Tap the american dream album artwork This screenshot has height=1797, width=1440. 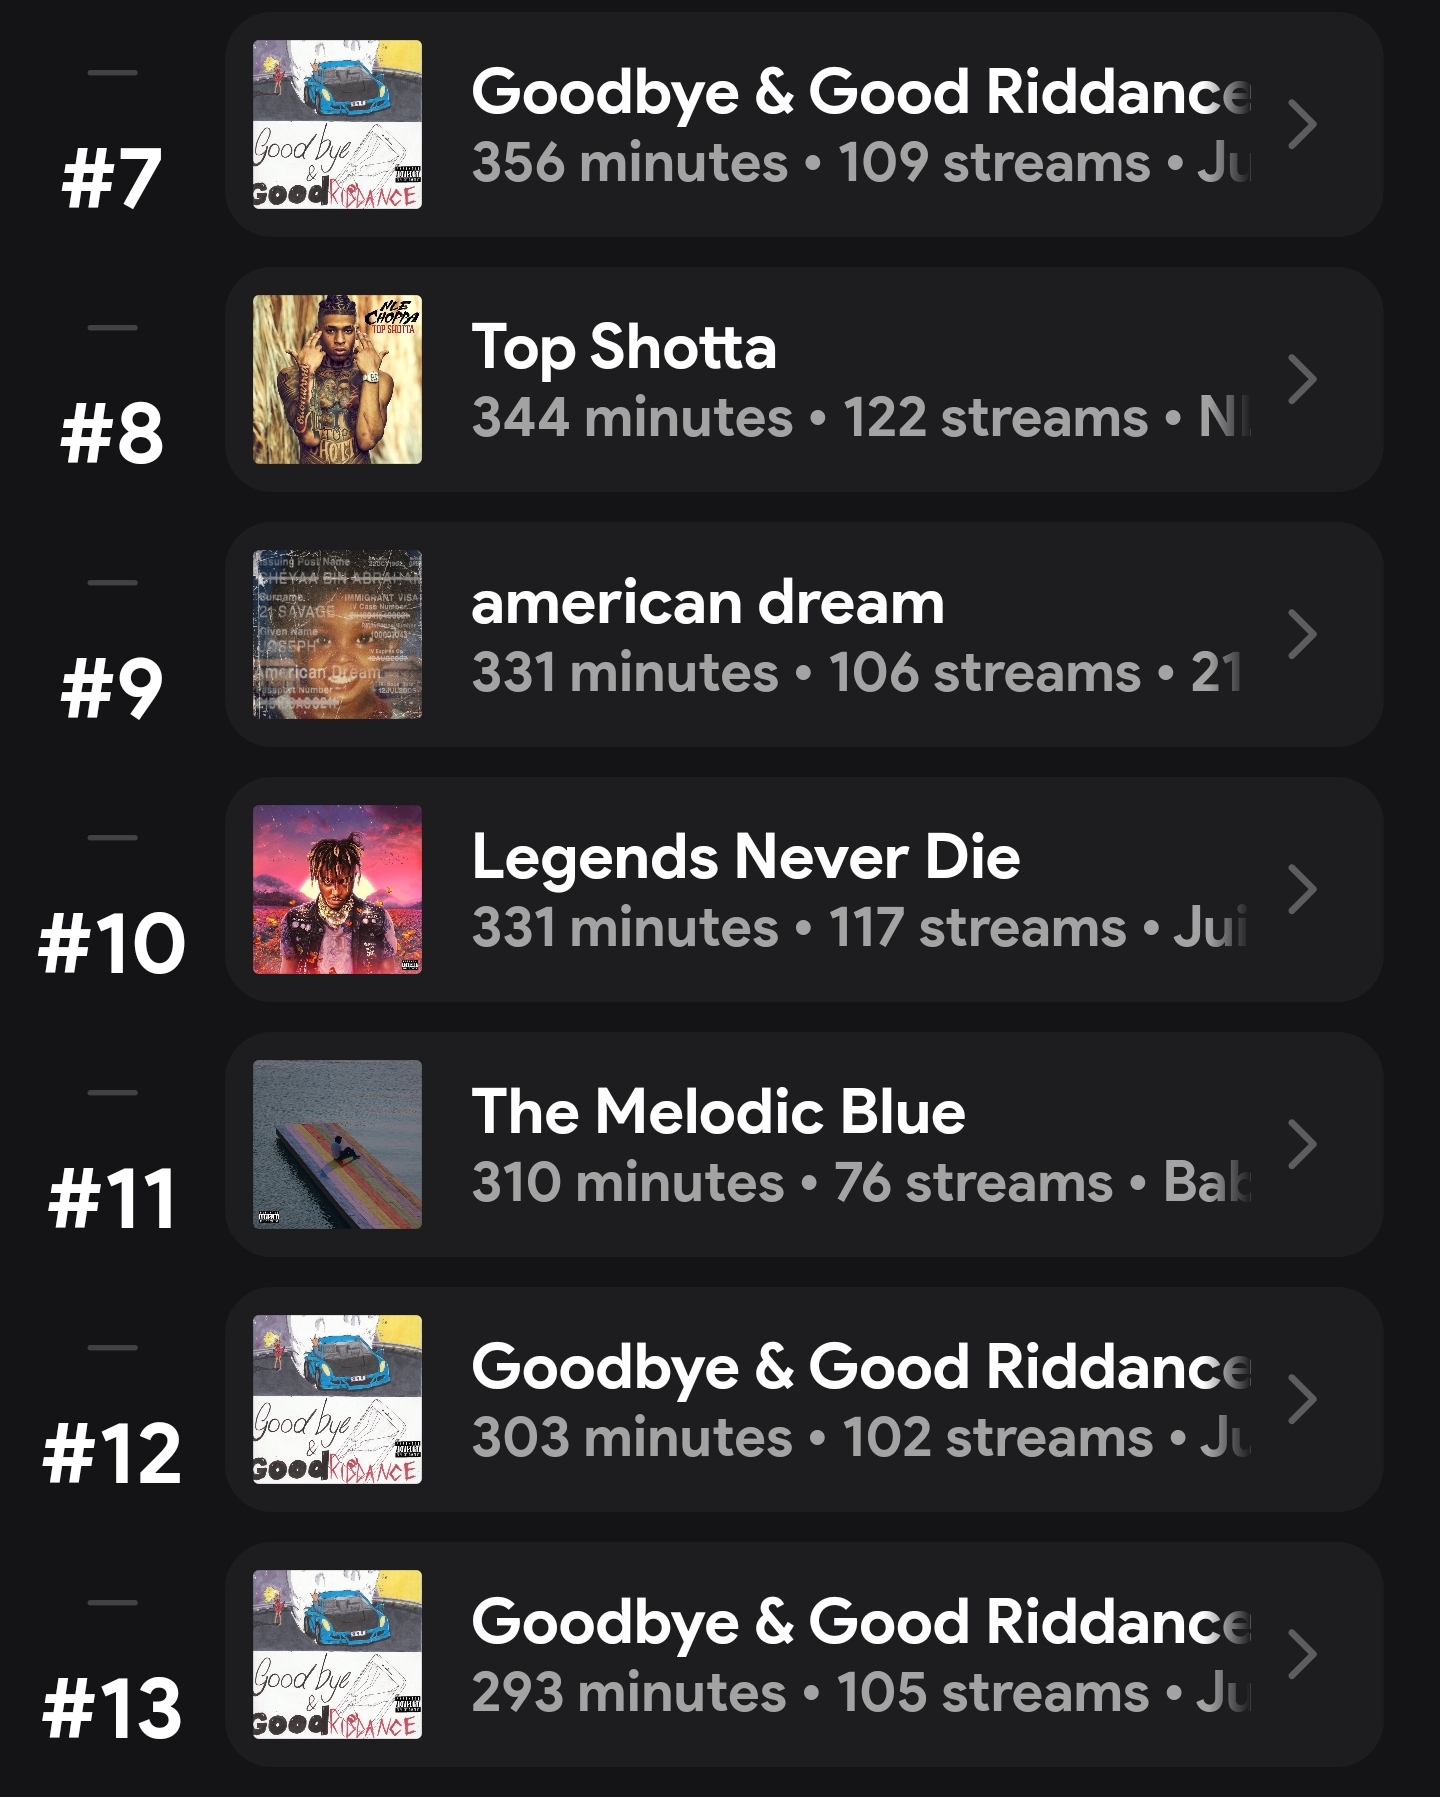click(x=337, y=634)
